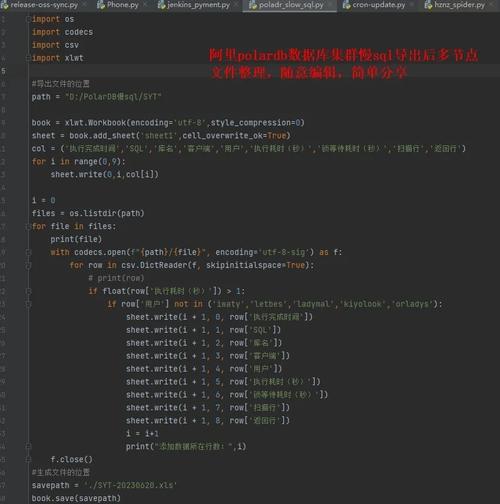Click the '#生成文件的位置' comment

61,472
